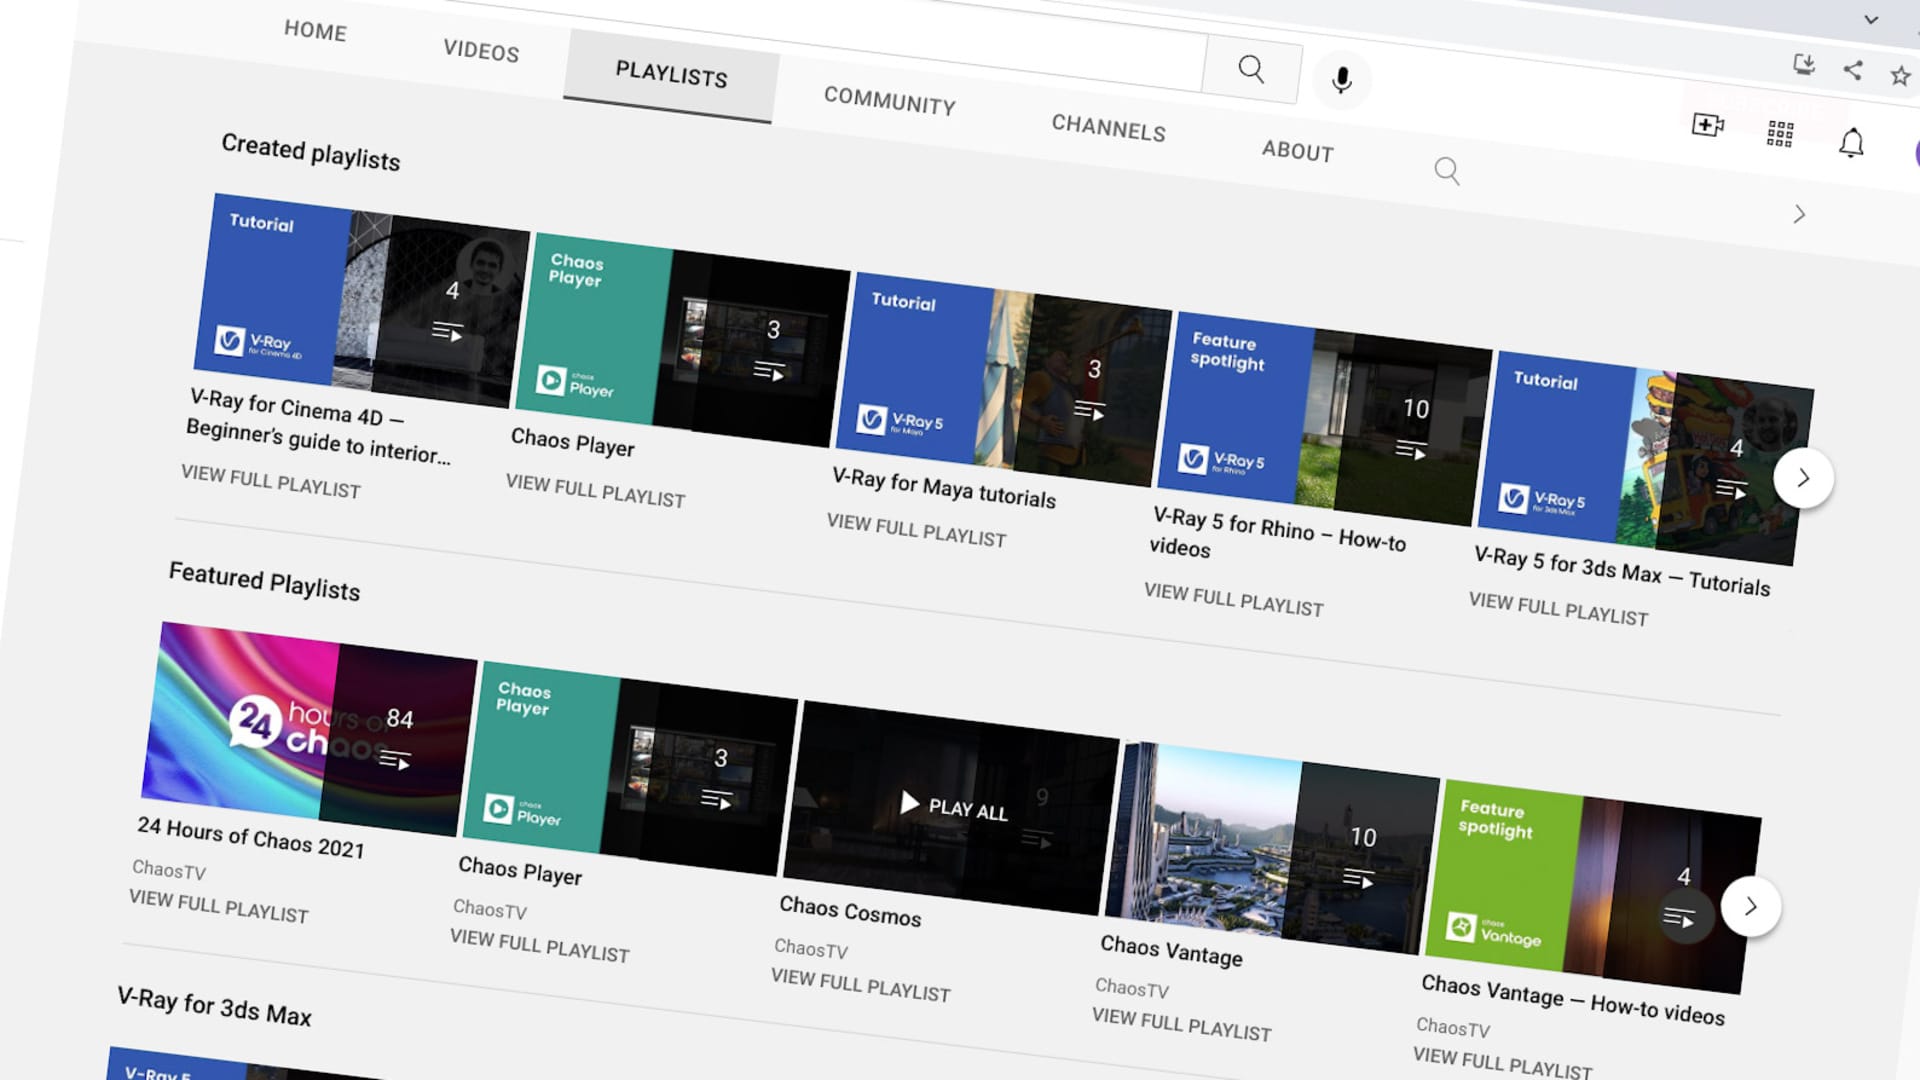Select the Playlists tab
This screenshot has width=1920, height=1080.
point(671,75)
